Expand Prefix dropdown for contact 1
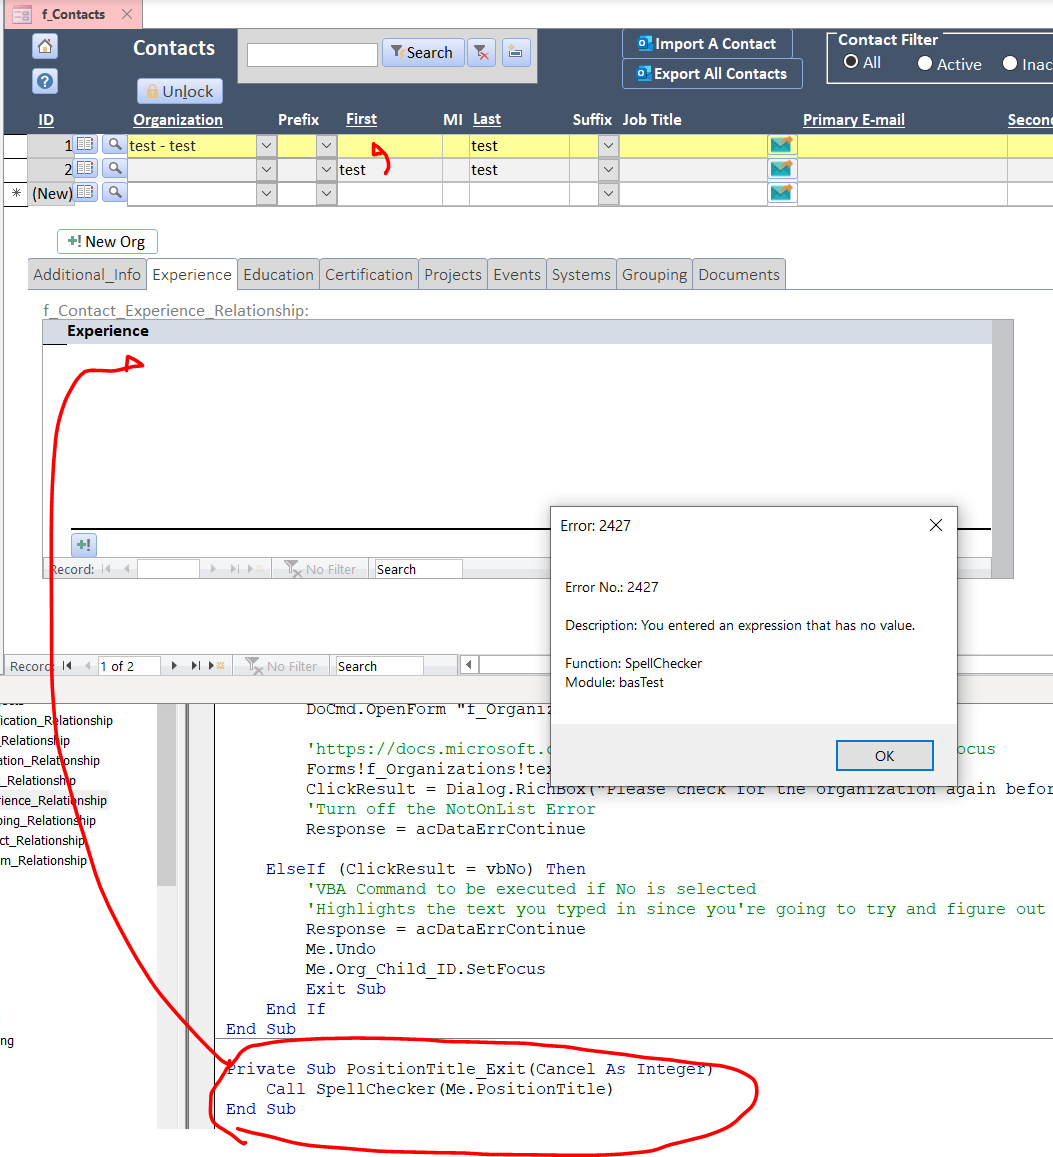Image resolution: width=1053 pixels, height=1157 pixels. click(326, 145)
